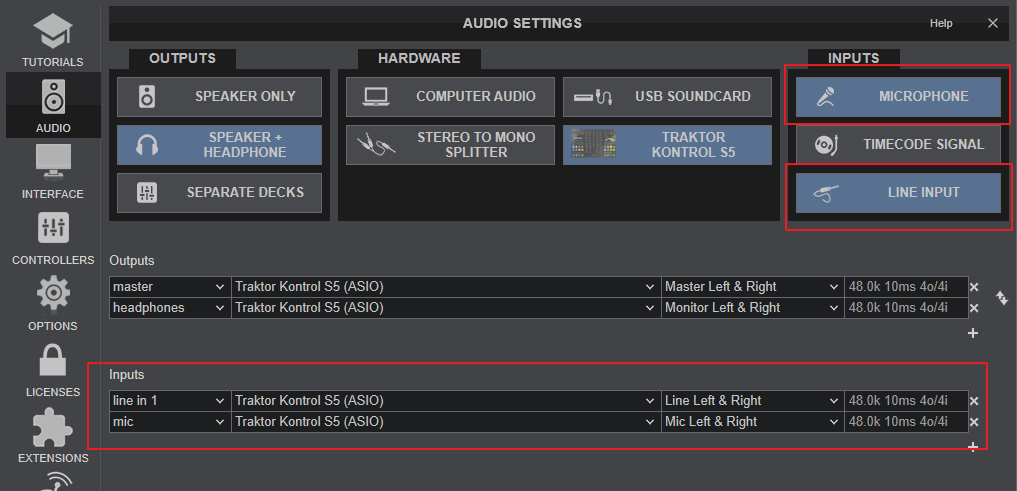Select Speaker Only output
This screenshot has height=491, width=1017.
[219, 97]
